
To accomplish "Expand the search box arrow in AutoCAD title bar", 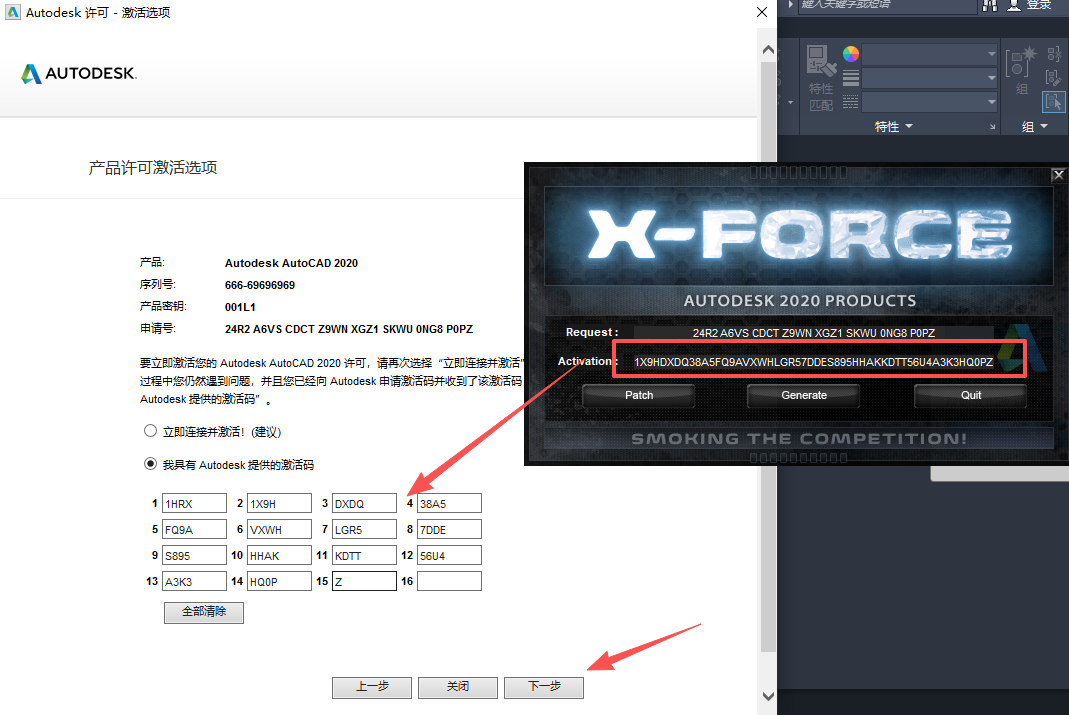I will click(790, 5).
